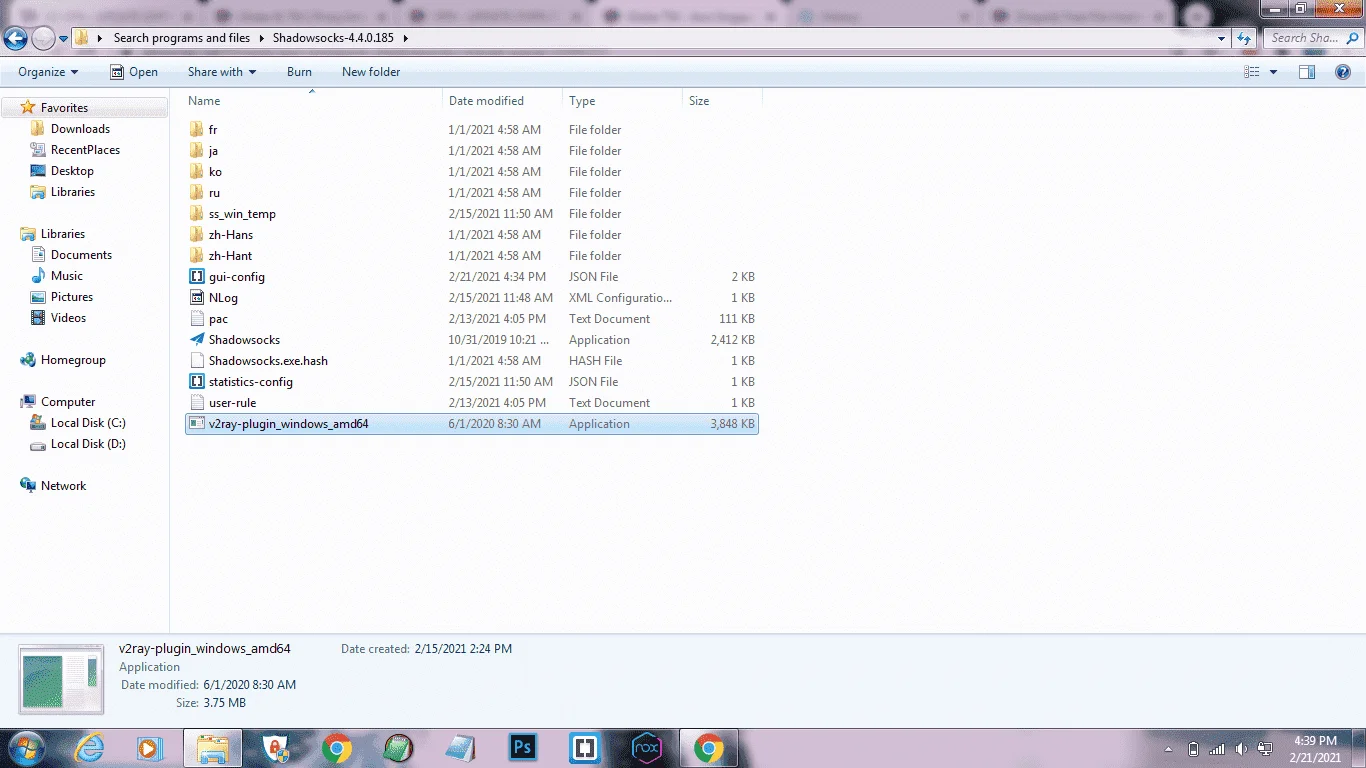
Task: Open Network in the navigation pane
Action: [x=63, y=486]
